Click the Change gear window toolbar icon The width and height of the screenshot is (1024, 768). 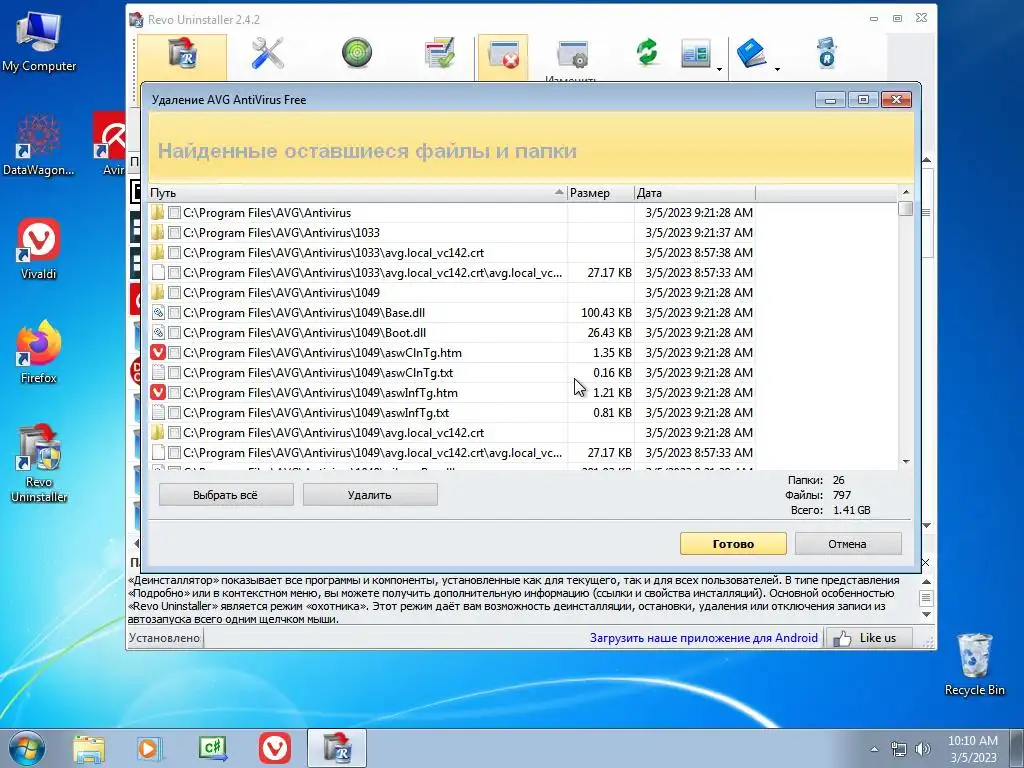[573, 55]
